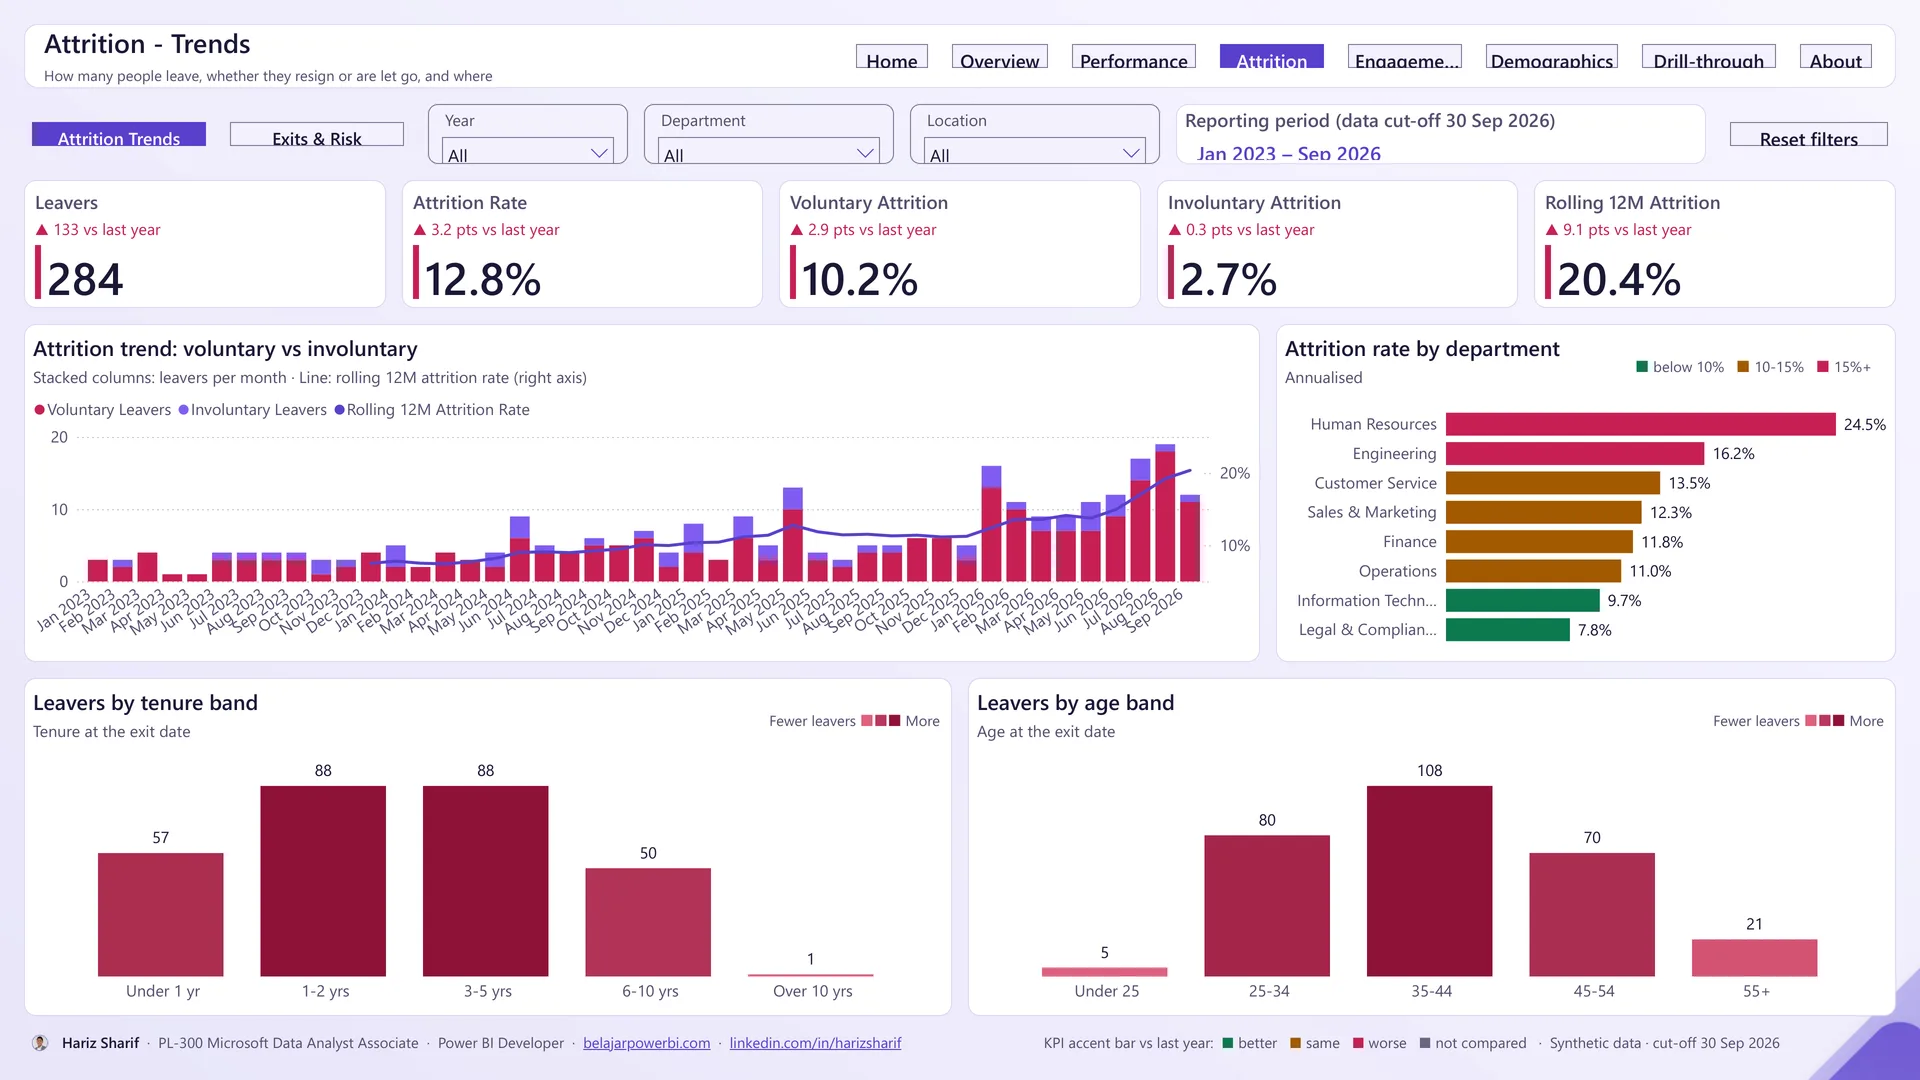The image size is (1920, 1080).
Task: Click Involuntary Leavers legend marker
Action: point(183,410)
